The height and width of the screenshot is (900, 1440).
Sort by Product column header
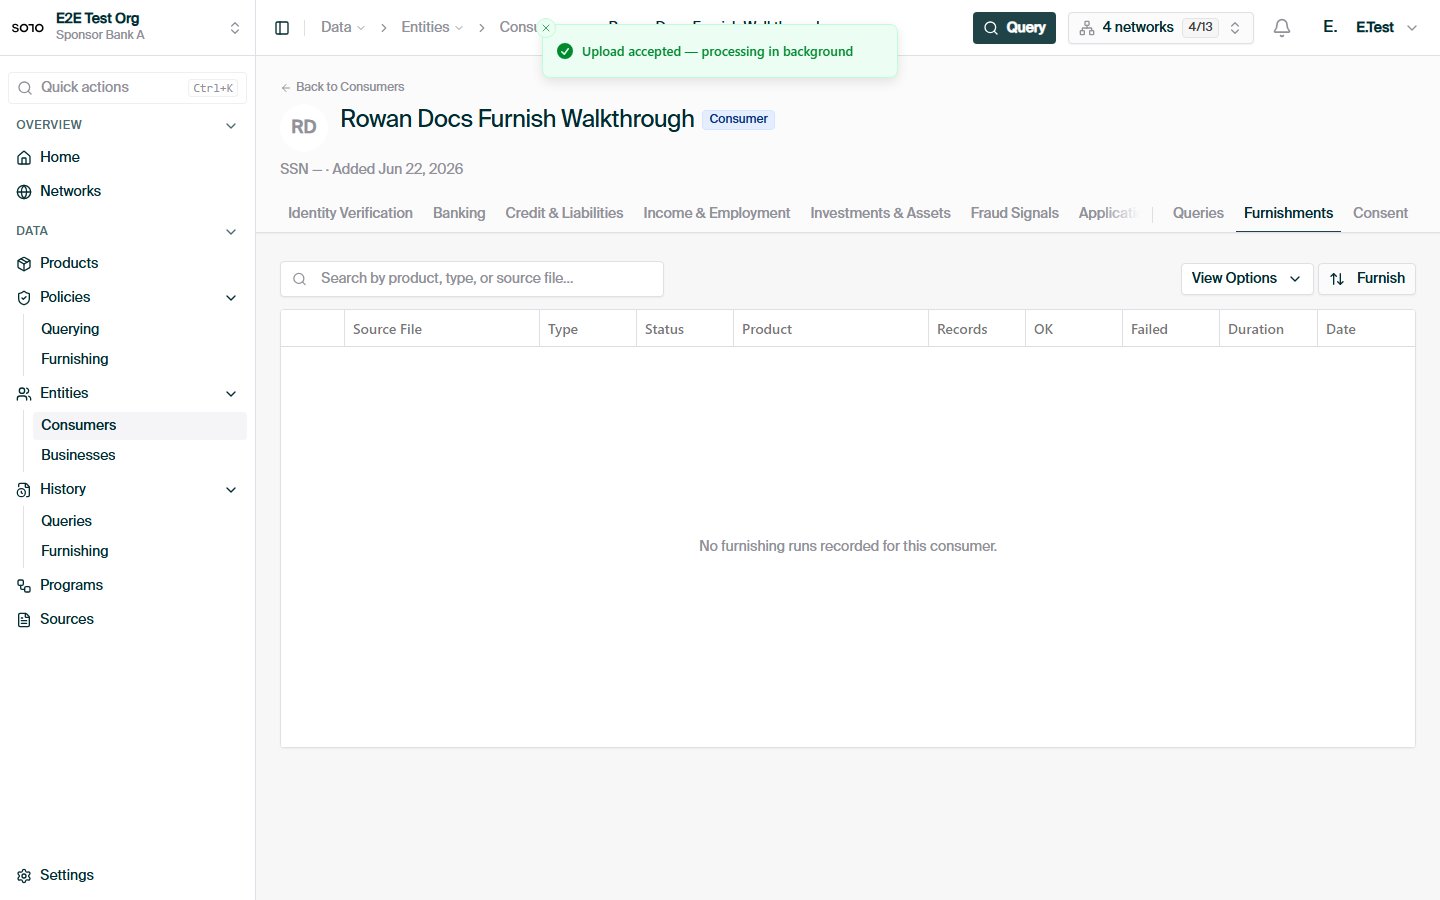[x=831, y=329]
